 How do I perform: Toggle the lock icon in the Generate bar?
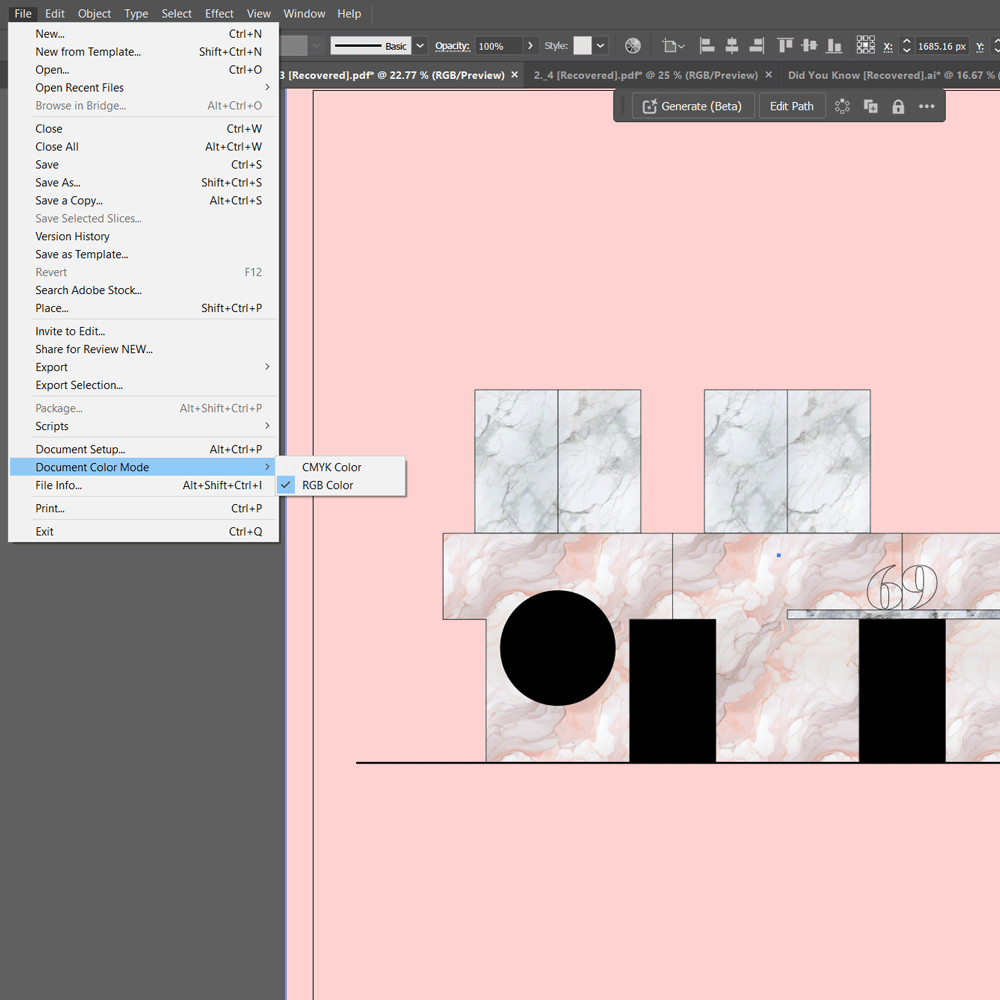click(x=899, y=105)
